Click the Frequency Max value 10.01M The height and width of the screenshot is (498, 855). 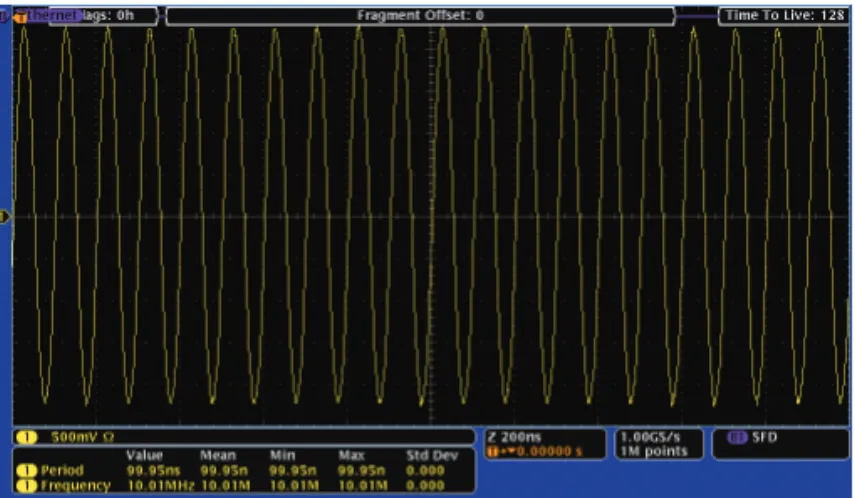(x=363, y=485)
